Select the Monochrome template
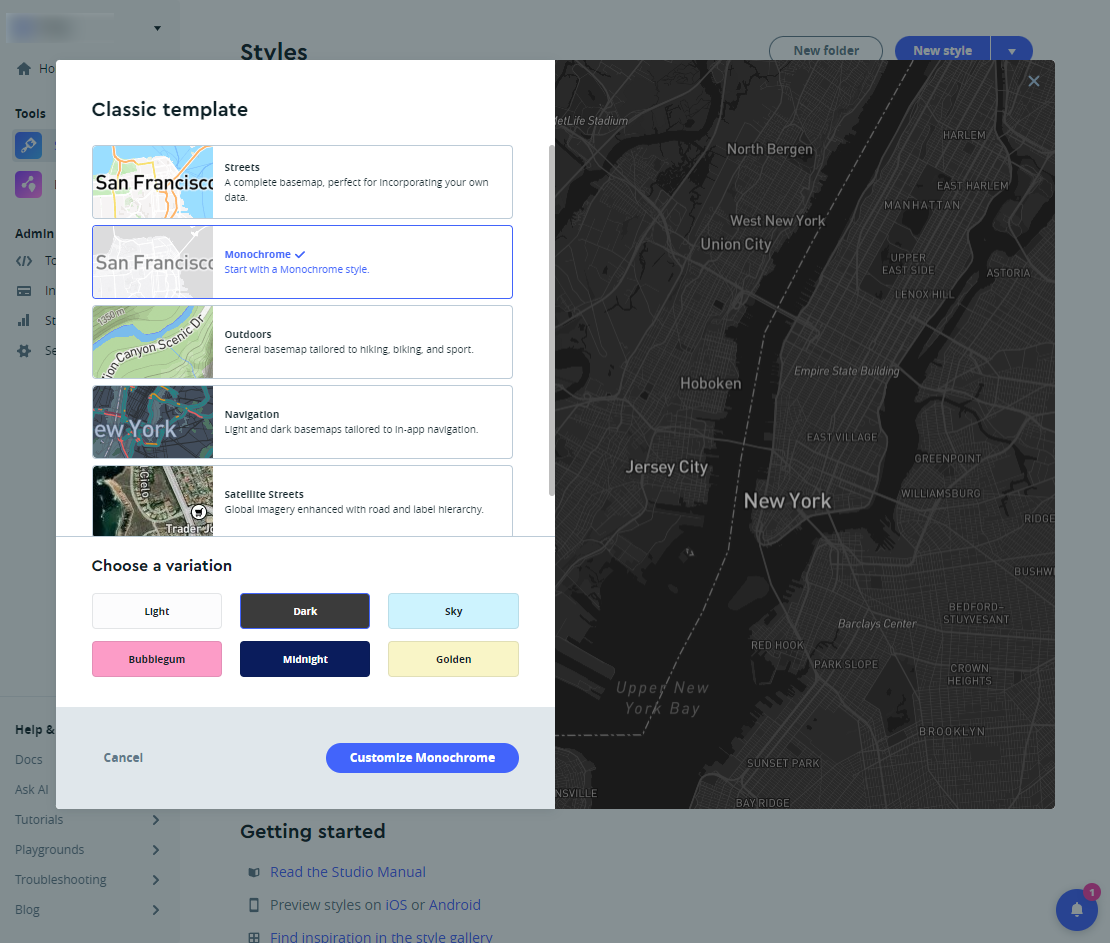This screenshot has height=943, width=1110. pos(302,262)
